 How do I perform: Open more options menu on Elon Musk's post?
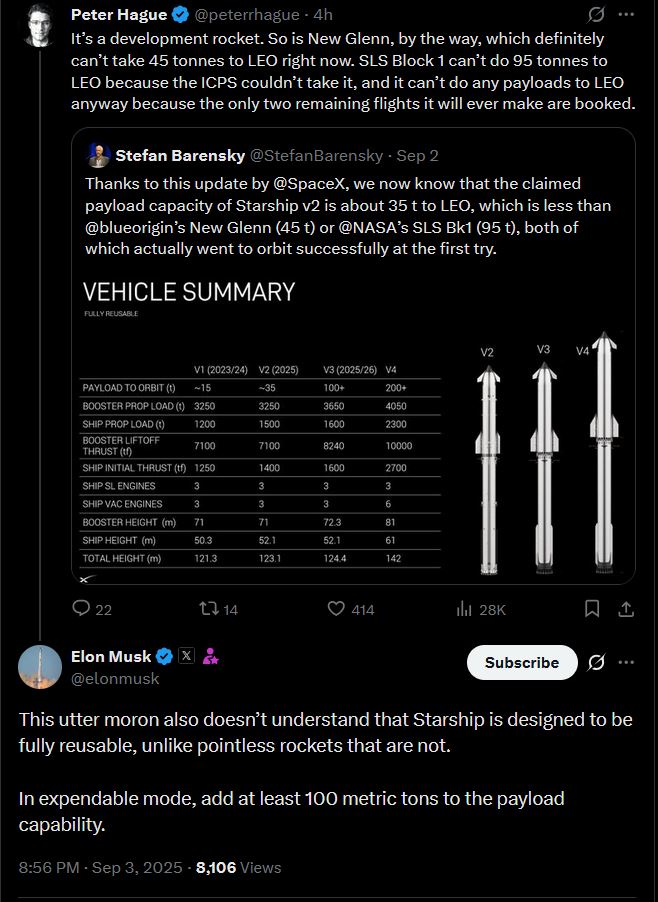[626, 662]
